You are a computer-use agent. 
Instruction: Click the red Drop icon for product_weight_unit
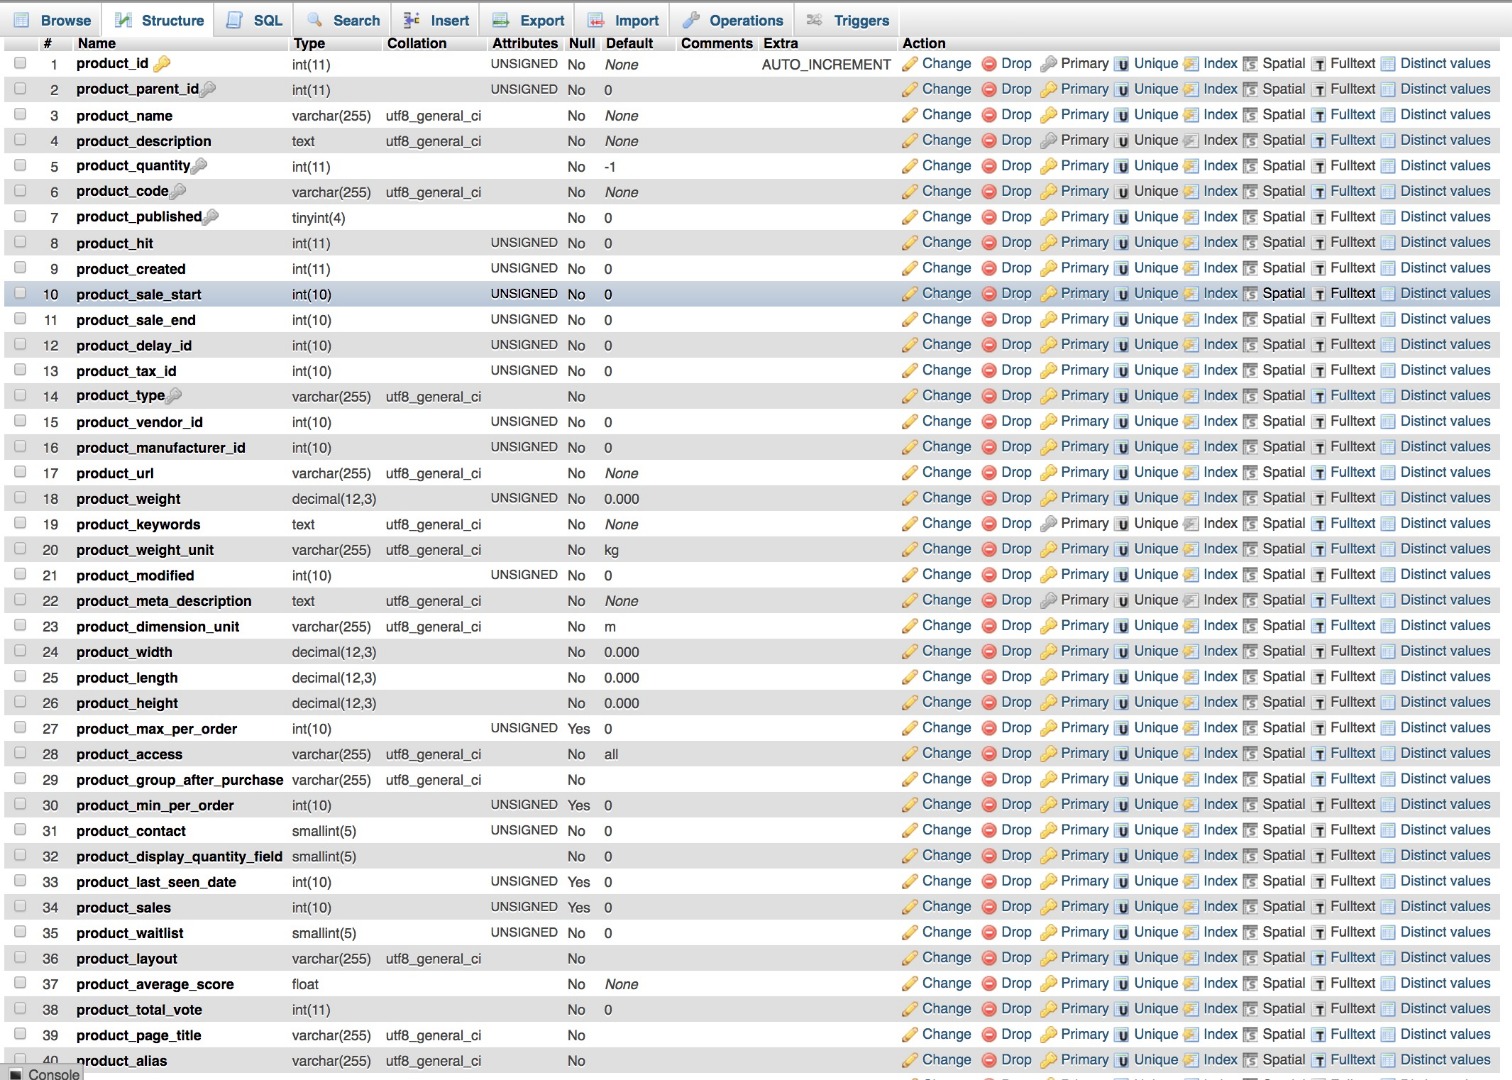pos(989,549)
